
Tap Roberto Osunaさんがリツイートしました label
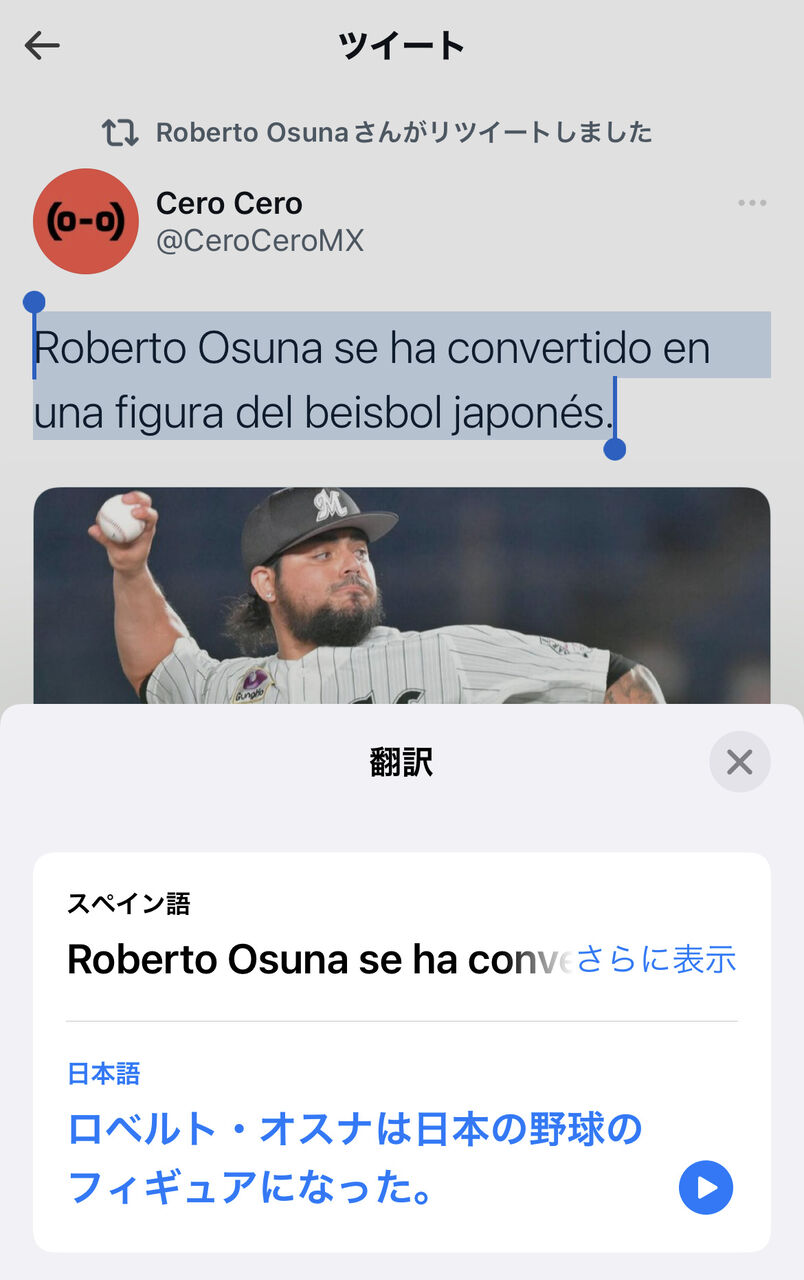tap(404, 132)
